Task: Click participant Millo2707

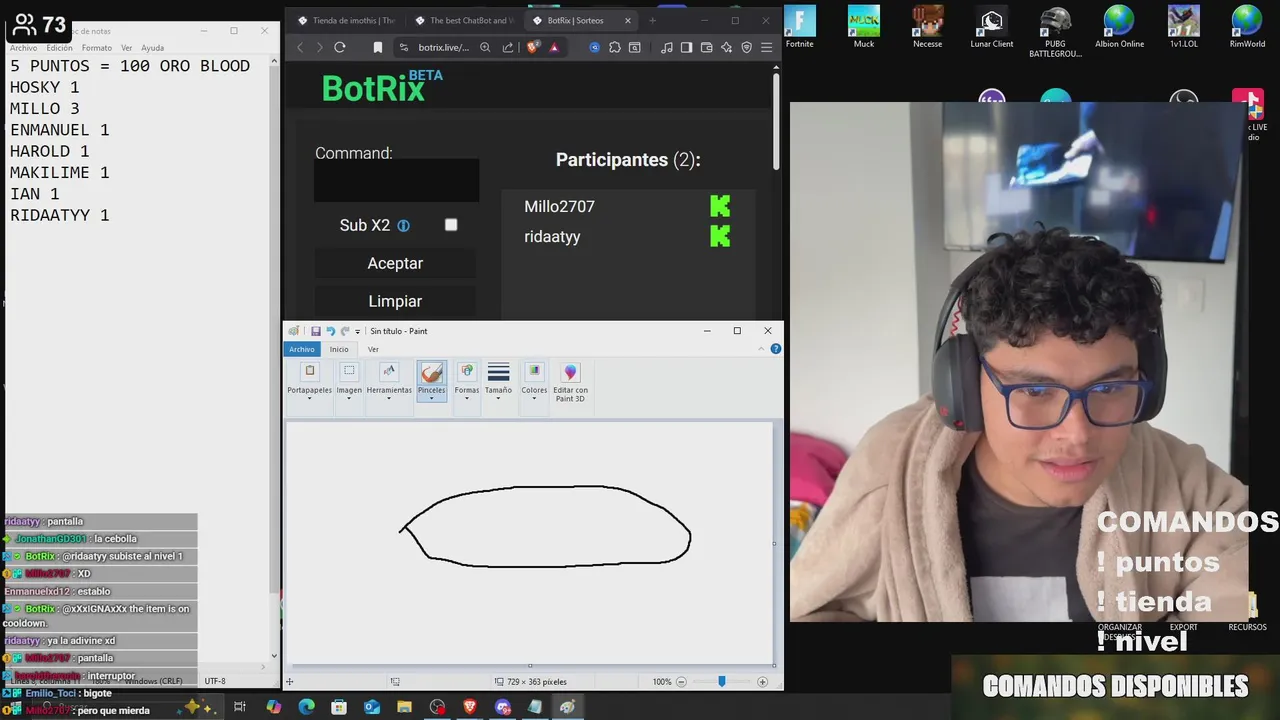Action: 559,206
